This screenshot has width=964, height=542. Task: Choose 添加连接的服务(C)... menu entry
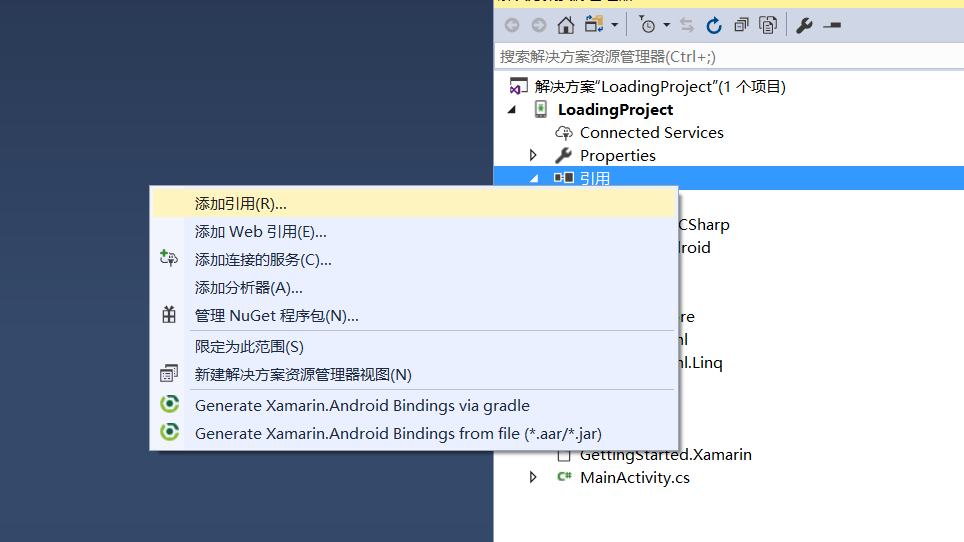coord(414,260)
